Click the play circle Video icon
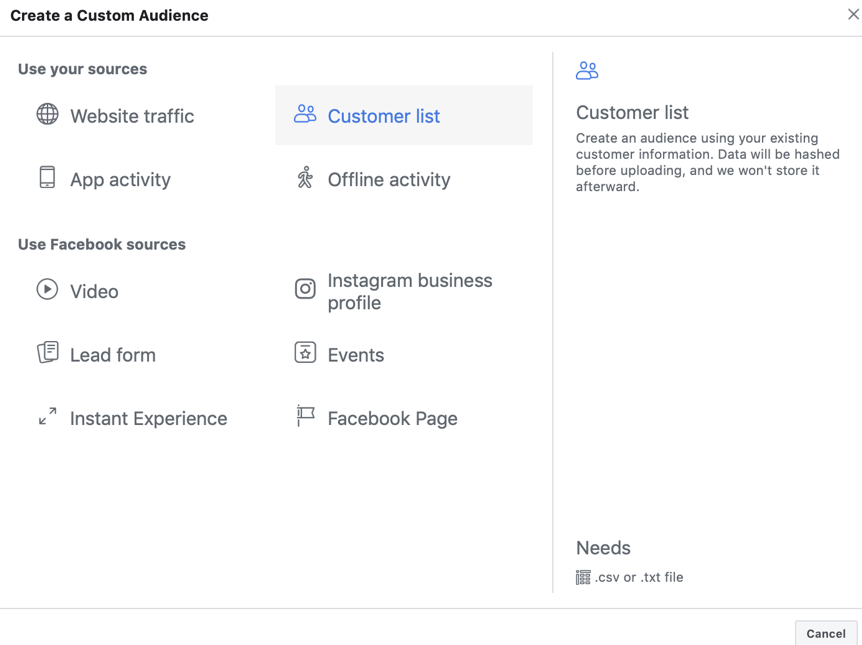862x645 pixels. click(x=47, y=289)
